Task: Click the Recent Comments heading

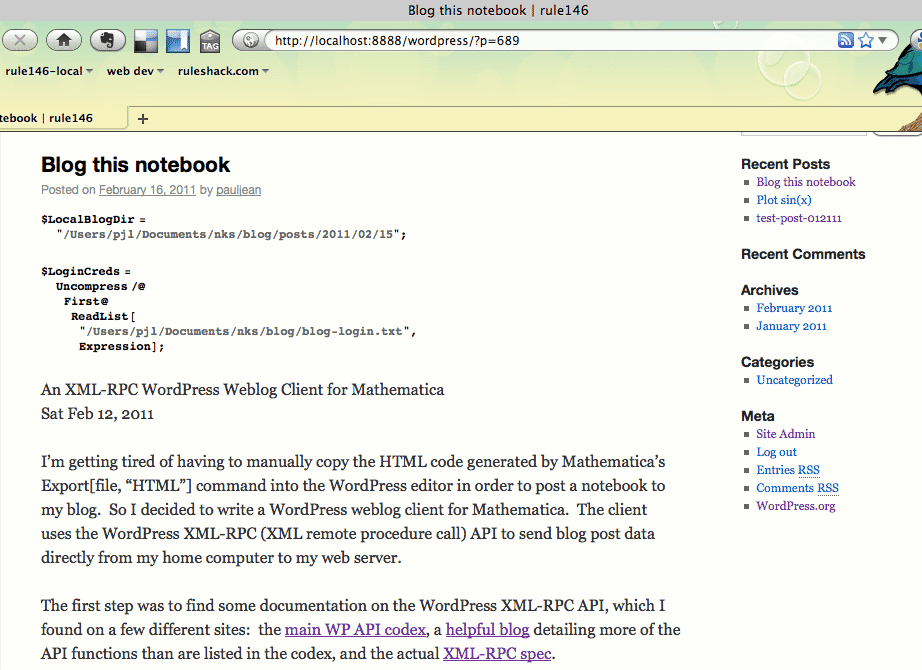Action: (803, 254)
